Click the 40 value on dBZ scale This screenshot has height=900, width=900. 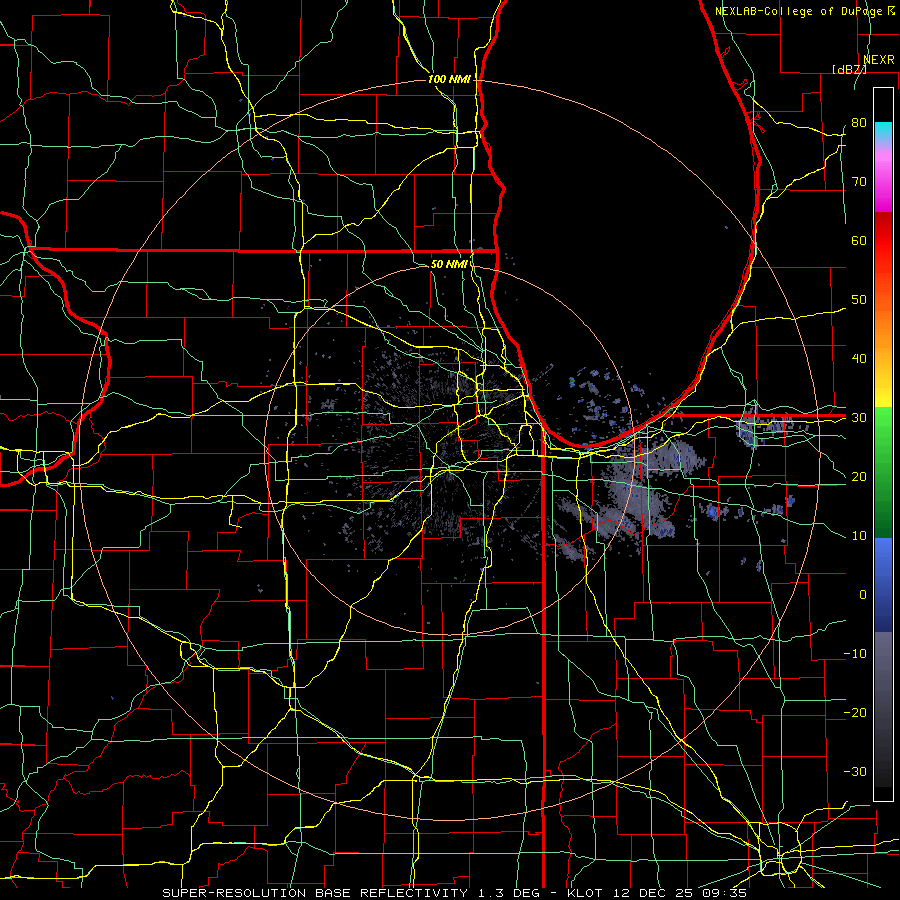[x=859, y=359]
